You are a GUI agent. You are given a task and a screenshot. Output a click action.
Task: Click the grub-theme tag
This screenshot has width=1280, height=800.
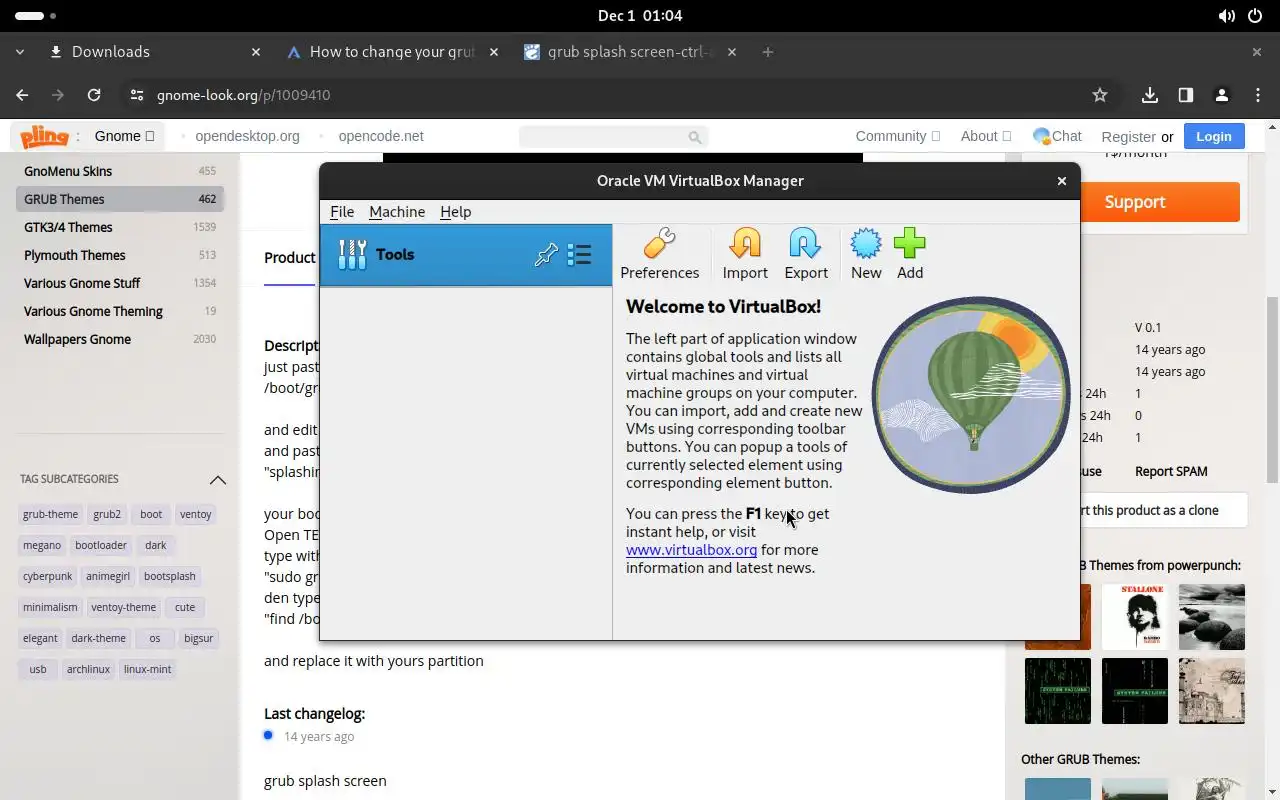coord(50,514)
